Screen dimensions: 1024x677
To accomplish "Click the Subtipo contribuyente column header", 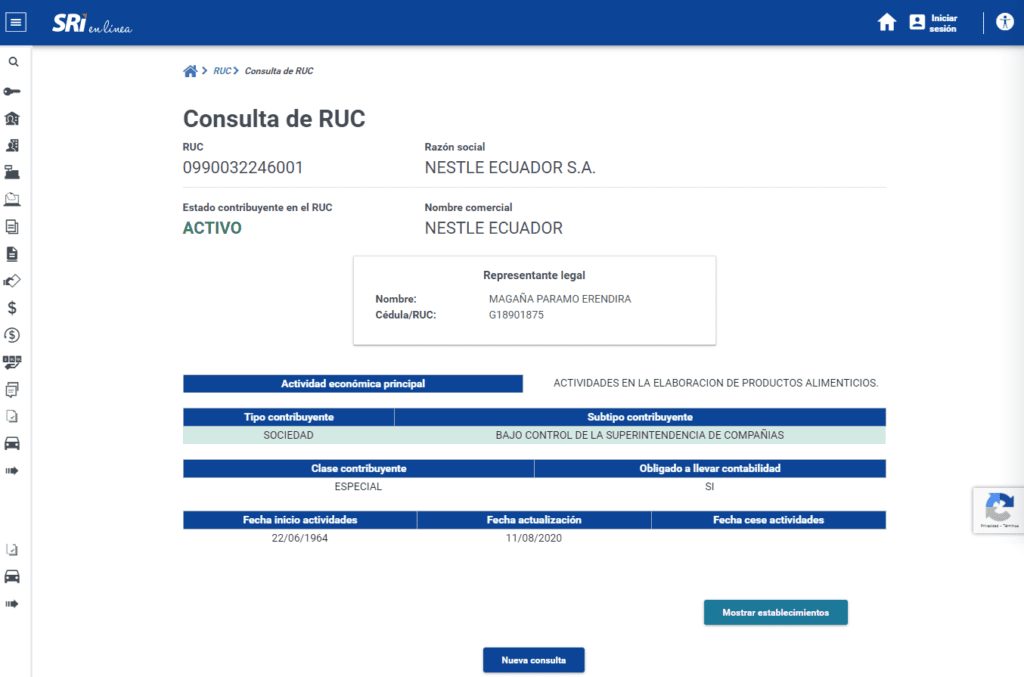I will (x=640, y=417).
